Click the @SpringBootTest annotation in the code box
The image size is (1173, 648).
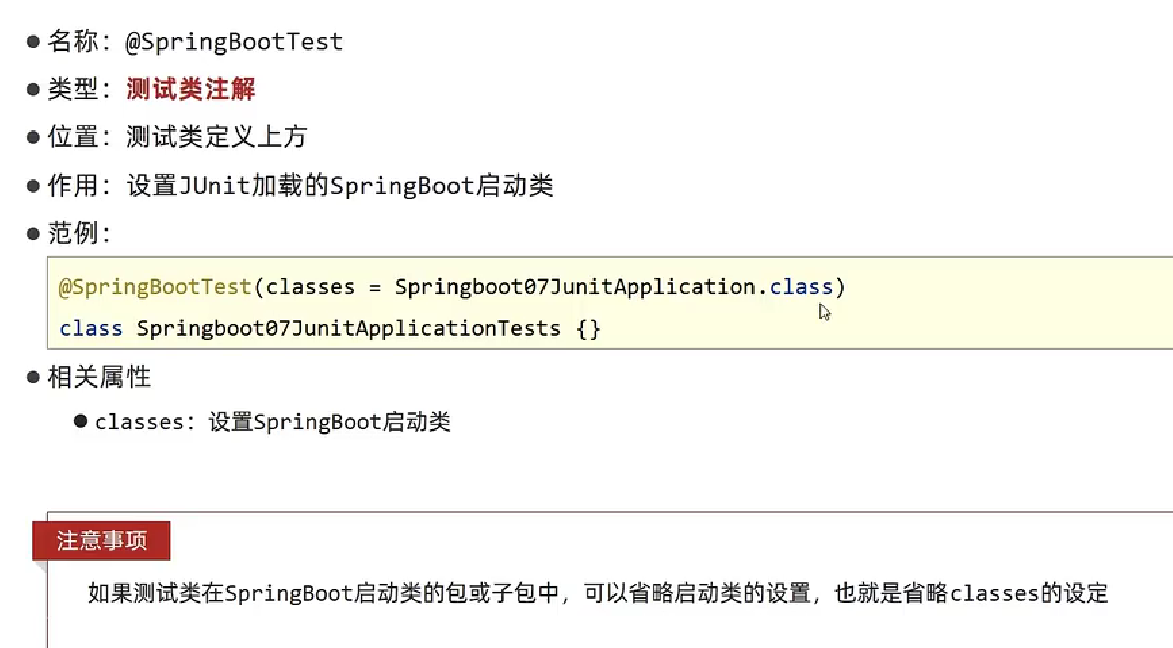click(155, 288)
